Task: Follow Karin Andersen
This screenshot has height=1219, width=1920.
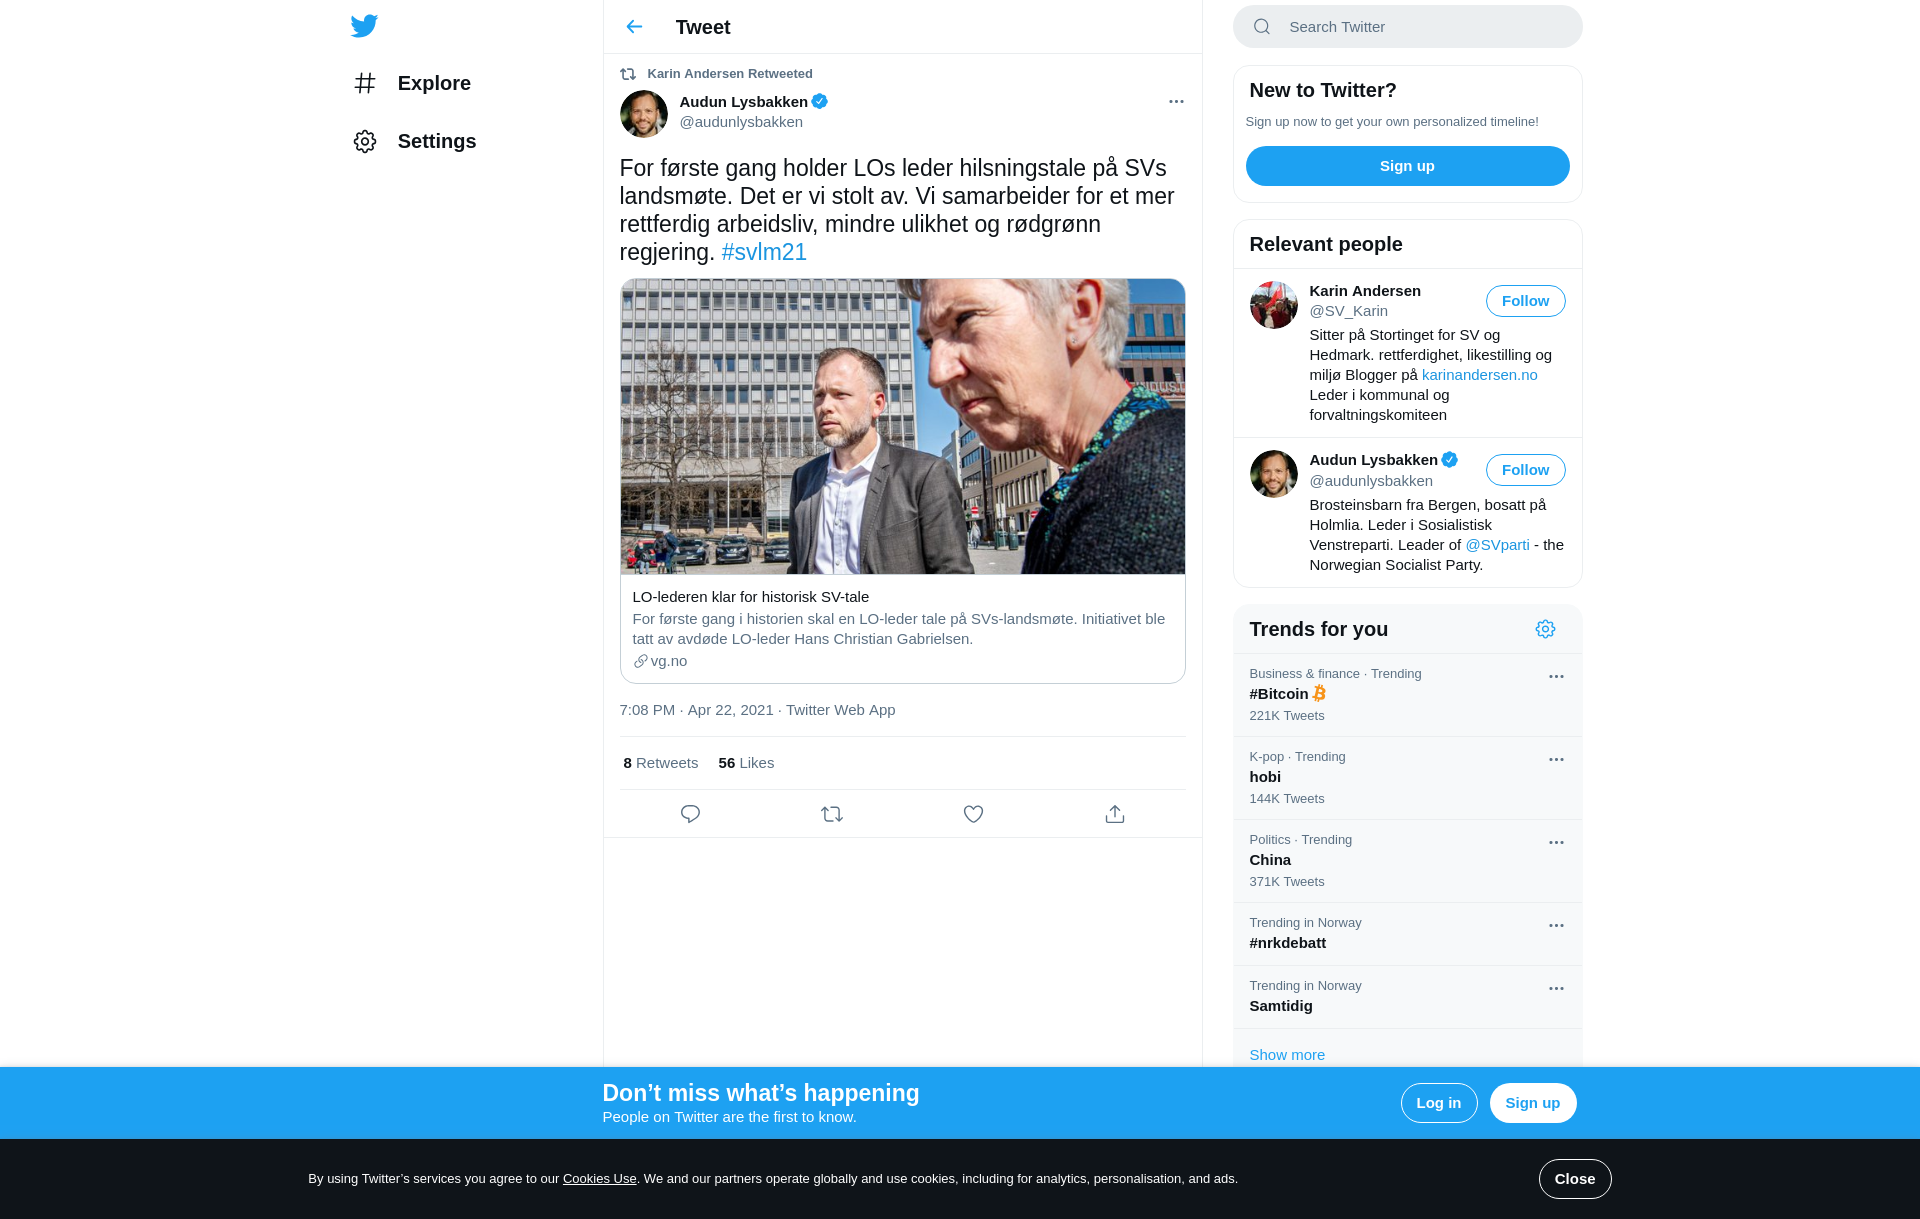Action: coord(1525,301)
